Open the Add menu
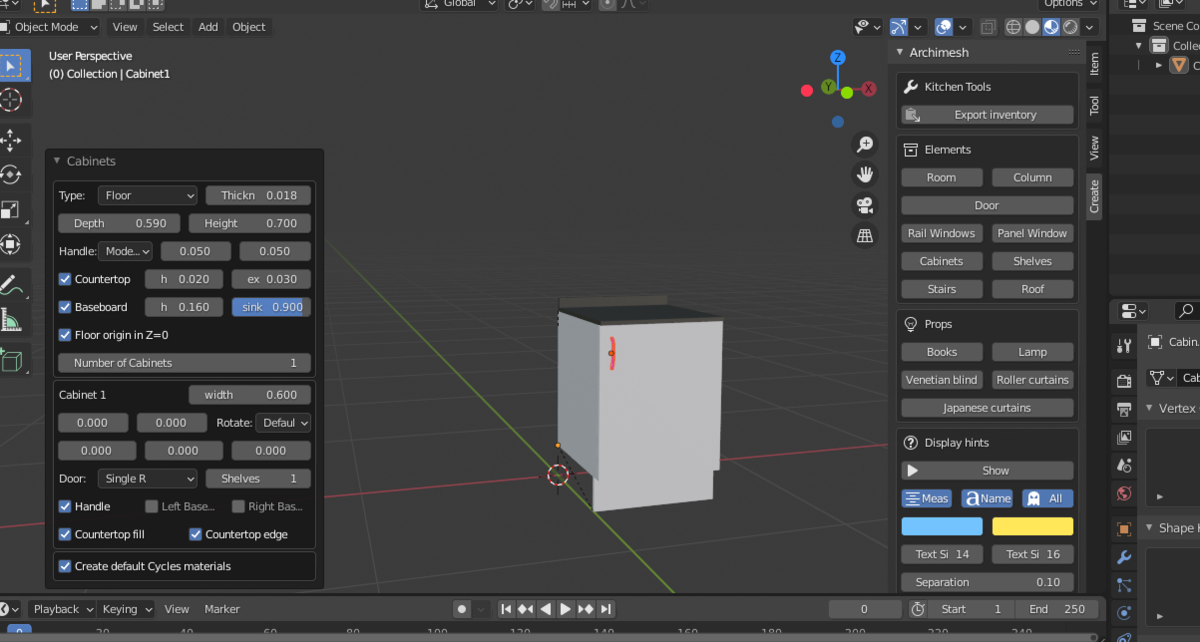Viewport: 1200px width, 642px height. click(208, 27)
